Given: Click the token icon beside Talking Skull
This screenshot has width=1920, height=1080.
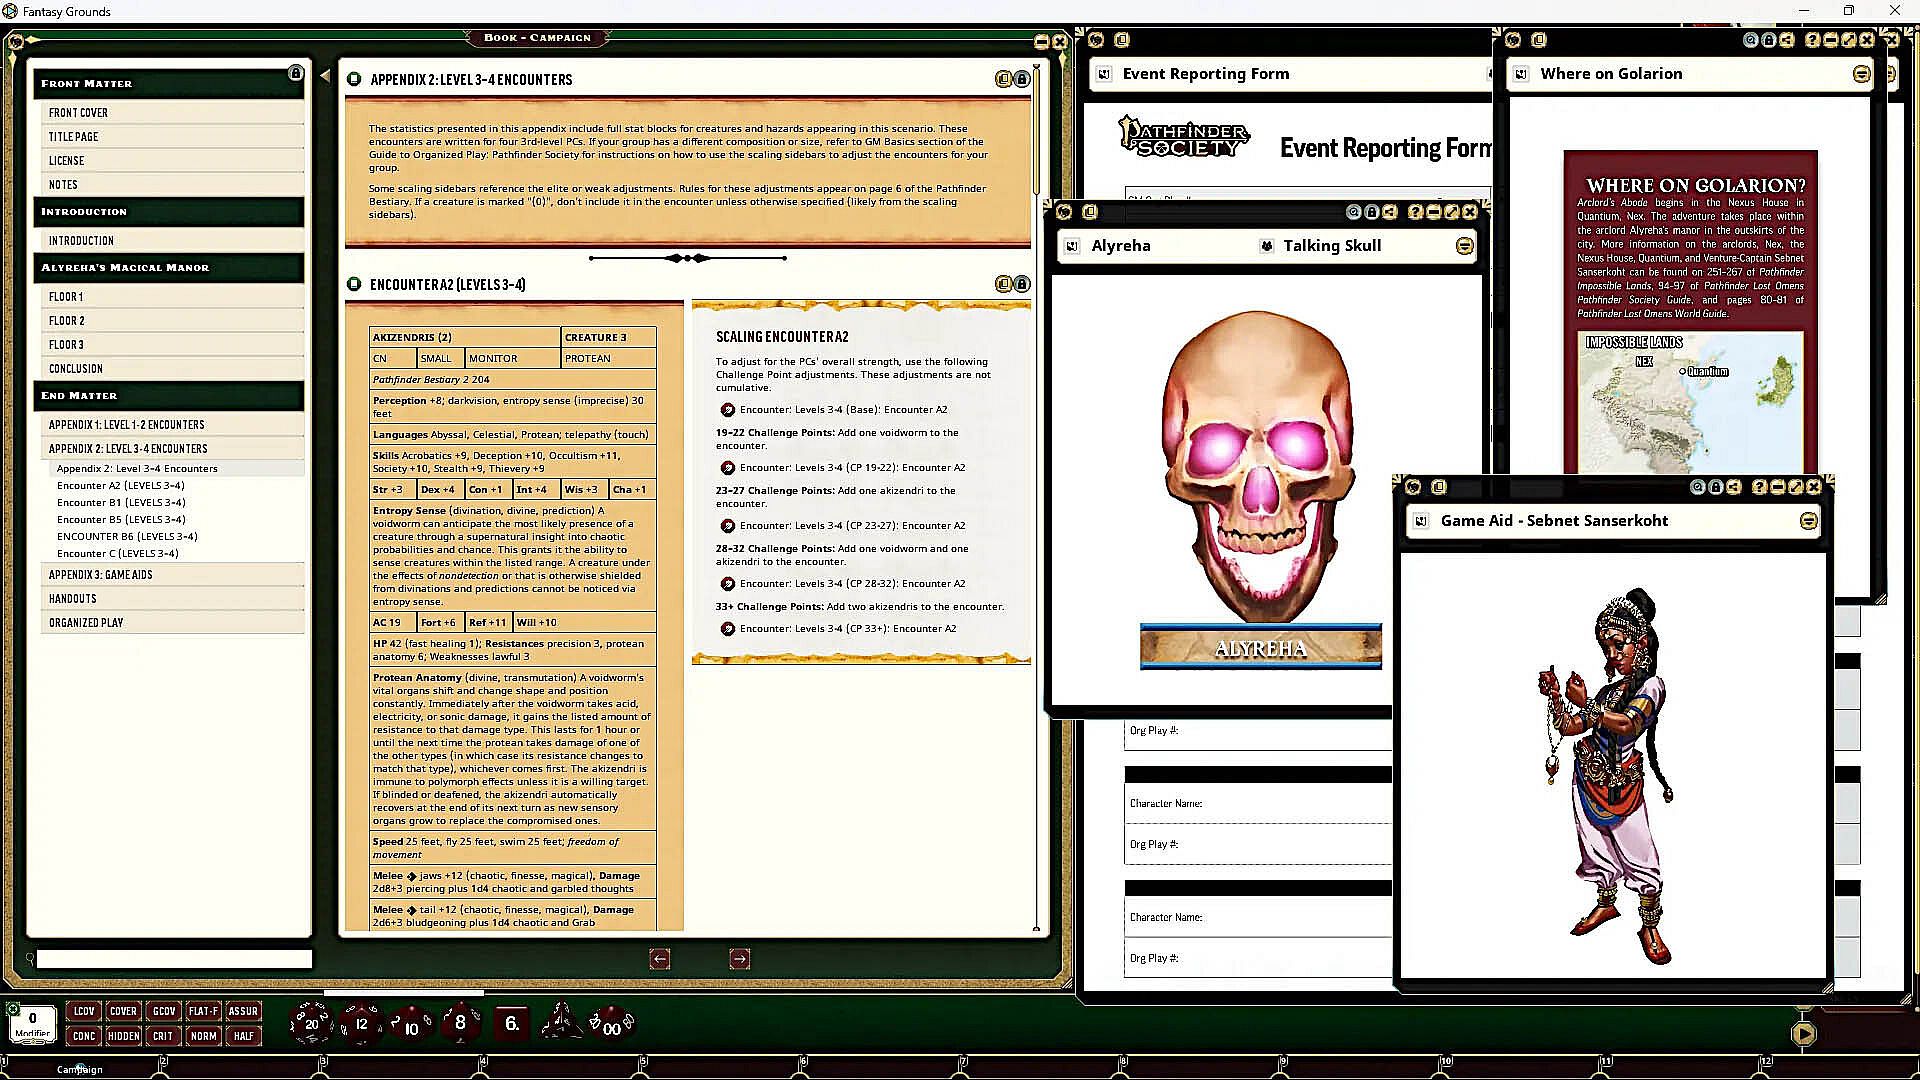Looking at the screenshot, I should point(1266,246).
